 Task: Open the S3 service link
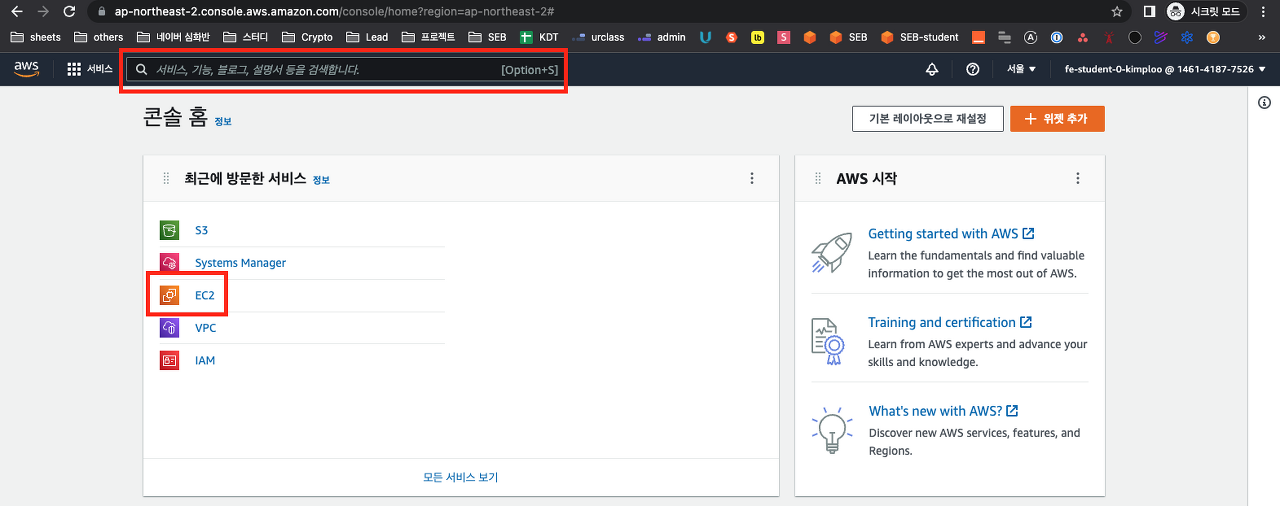(201, 230)
